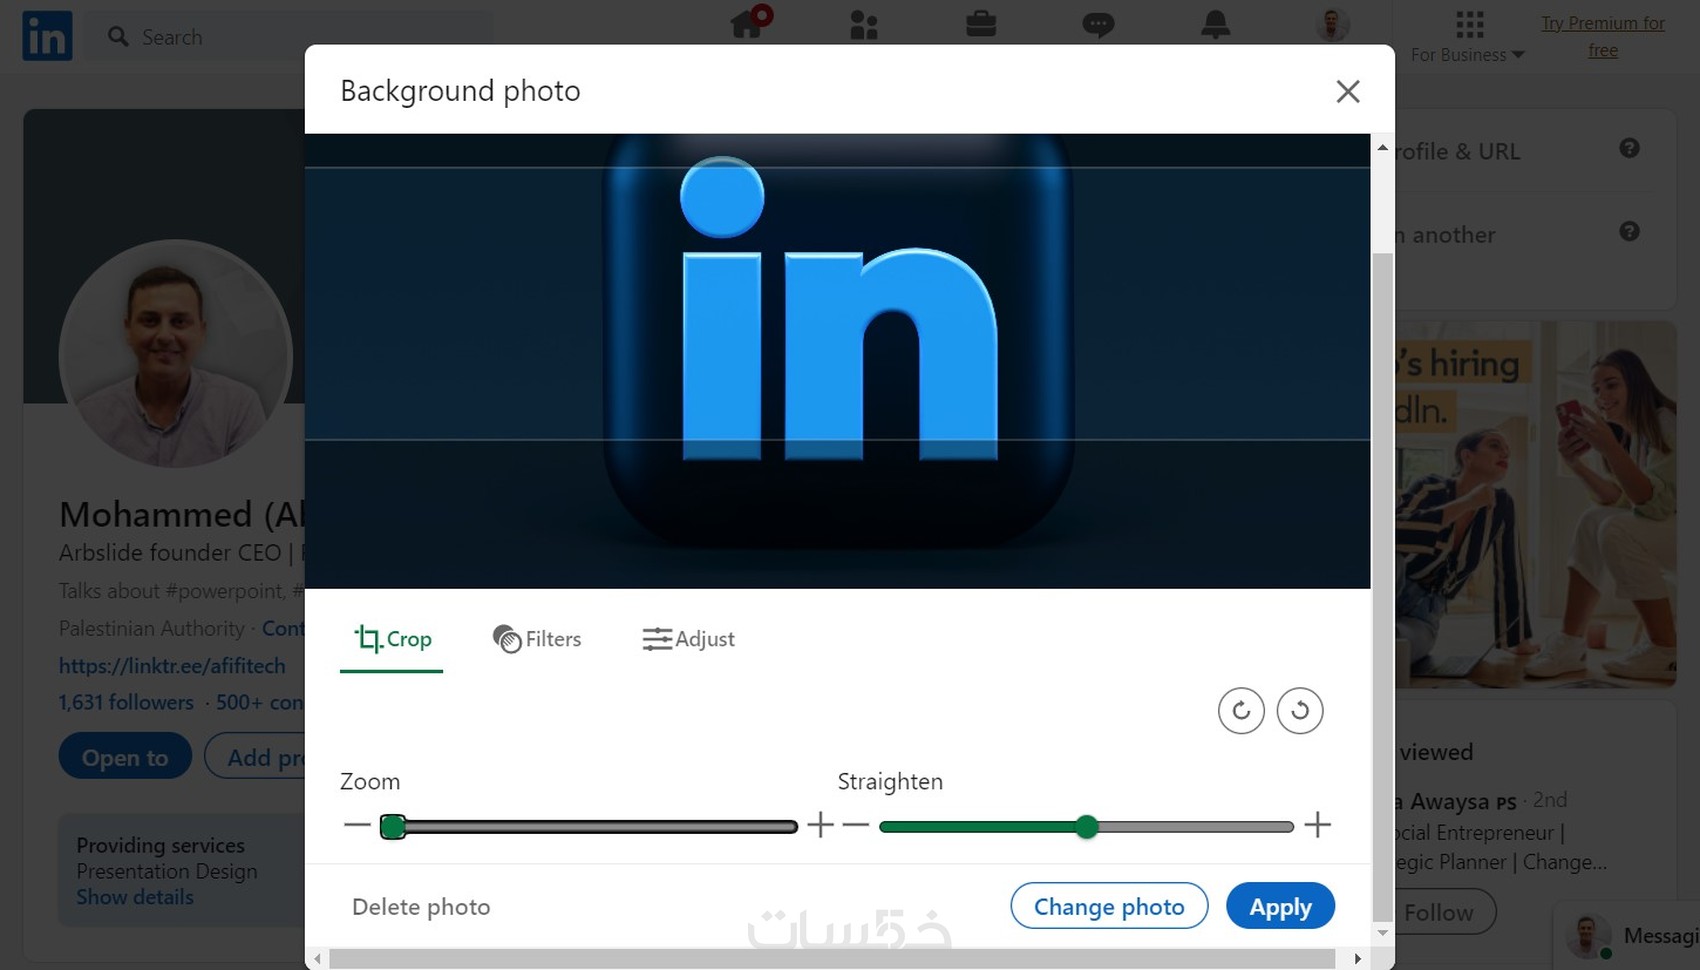Click the Awaysa PS profile name
Image resolution: width=1700 pixels, height=970 pixels.
(x=1455, y=801)
